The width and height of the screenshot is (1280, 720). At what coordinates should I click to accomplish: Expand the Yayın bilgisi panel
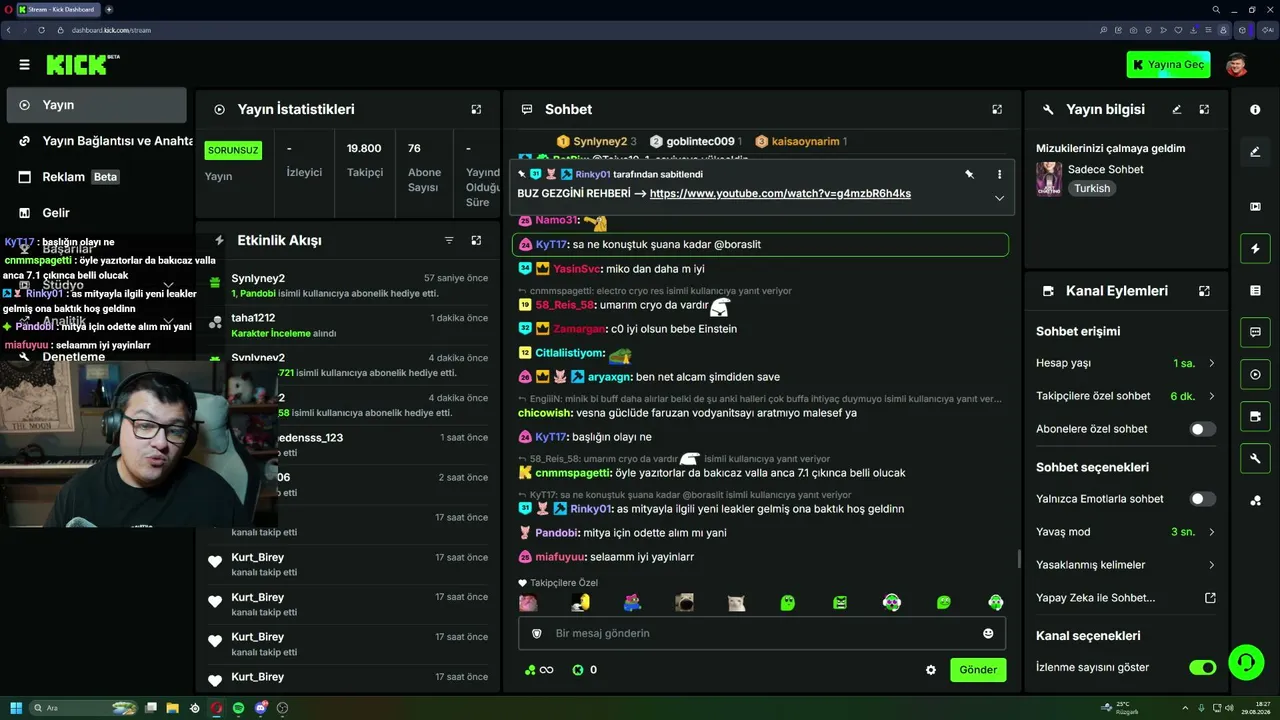coord(1204,109)
